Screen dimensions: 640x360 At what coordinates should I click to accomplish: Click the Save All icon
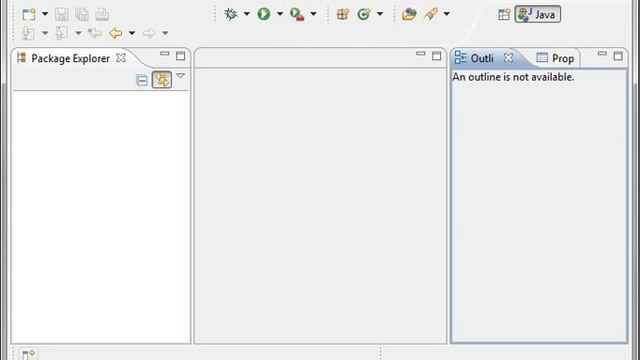[82, 15]
